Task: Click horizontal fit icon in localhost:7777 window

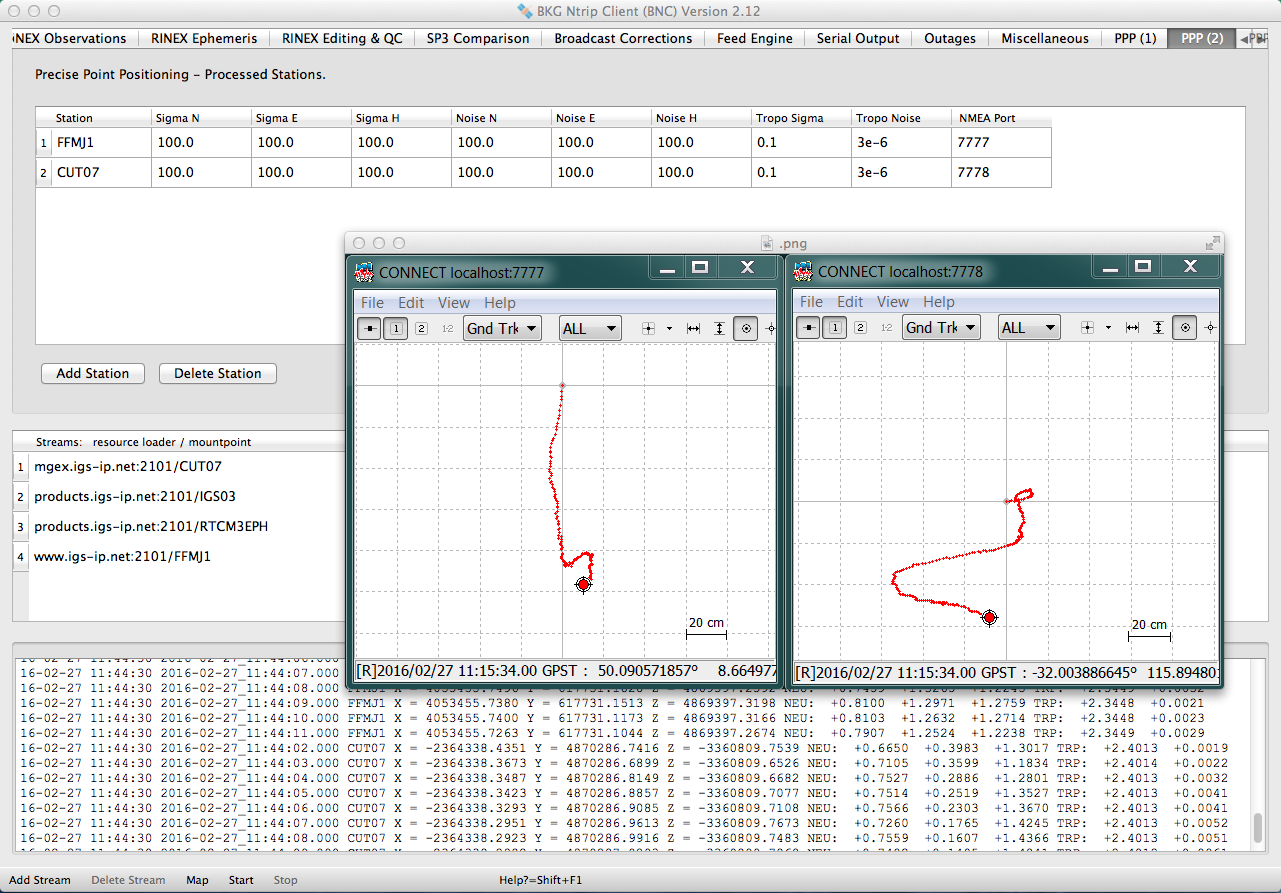Action: (693, 328)
